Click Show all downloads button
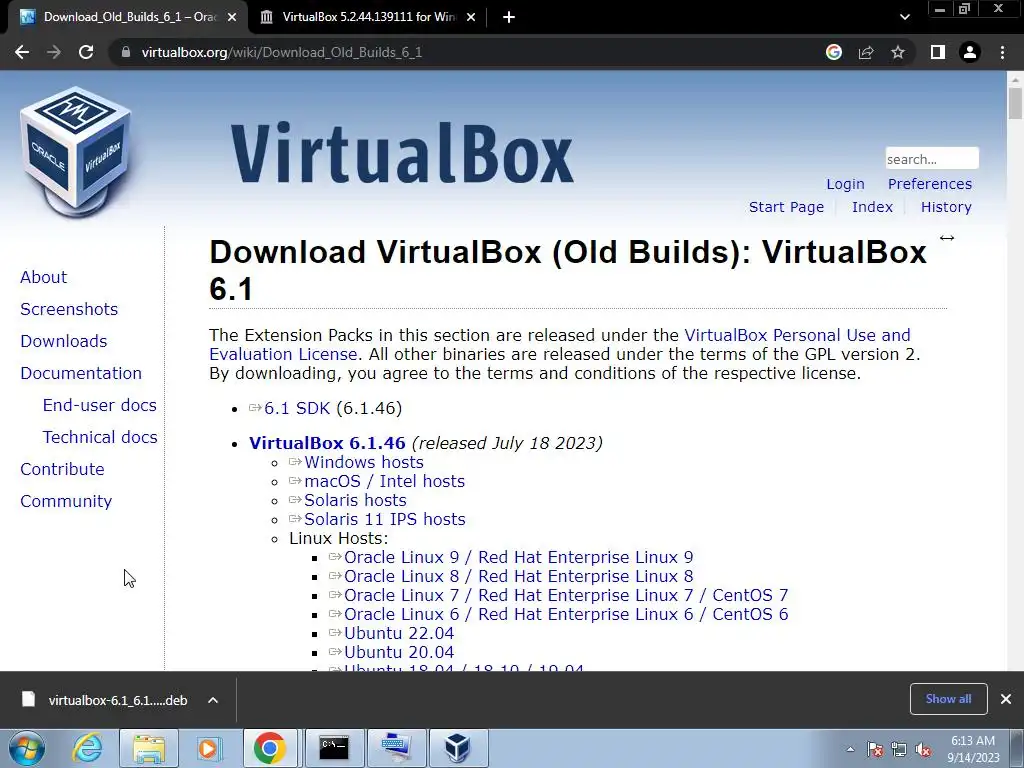The height and width of the screenshot is (768, 1024). 948,699
